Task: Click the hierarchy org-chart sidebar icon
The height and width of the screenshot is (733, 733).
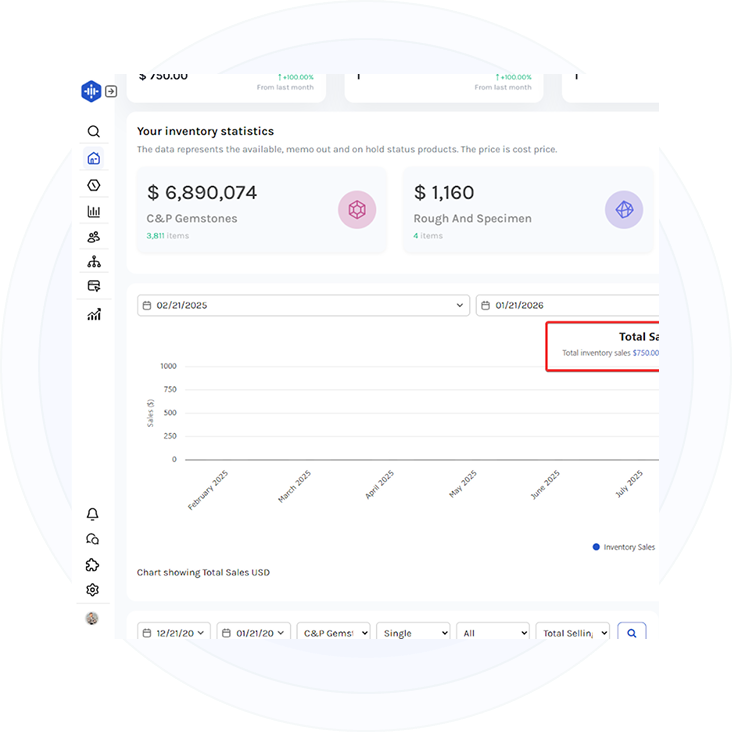Action: click(x=93, y=262)
